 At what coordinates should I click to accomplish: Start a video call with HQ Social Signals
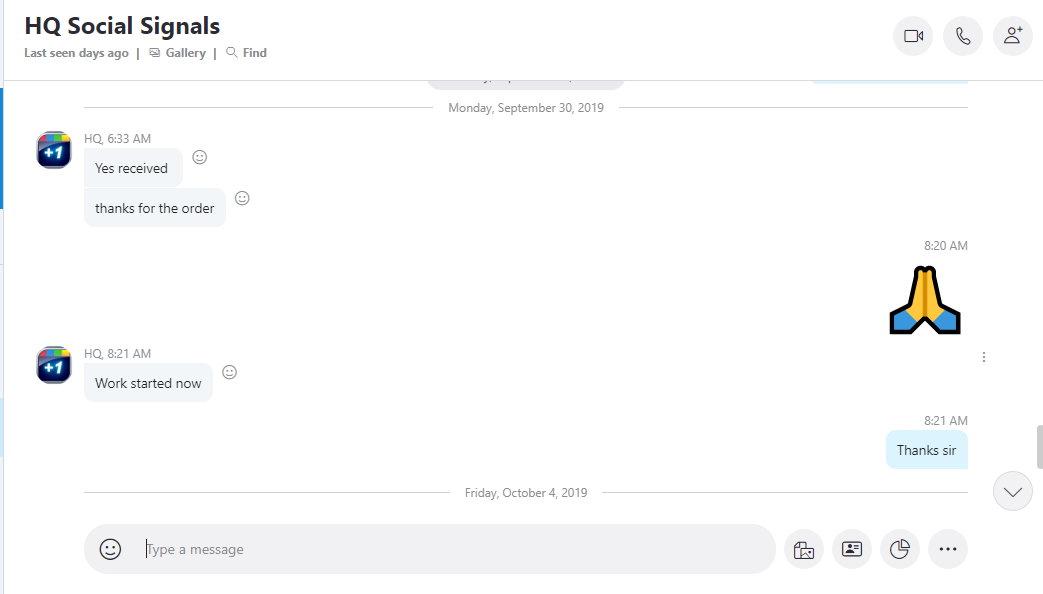(913, 36)
